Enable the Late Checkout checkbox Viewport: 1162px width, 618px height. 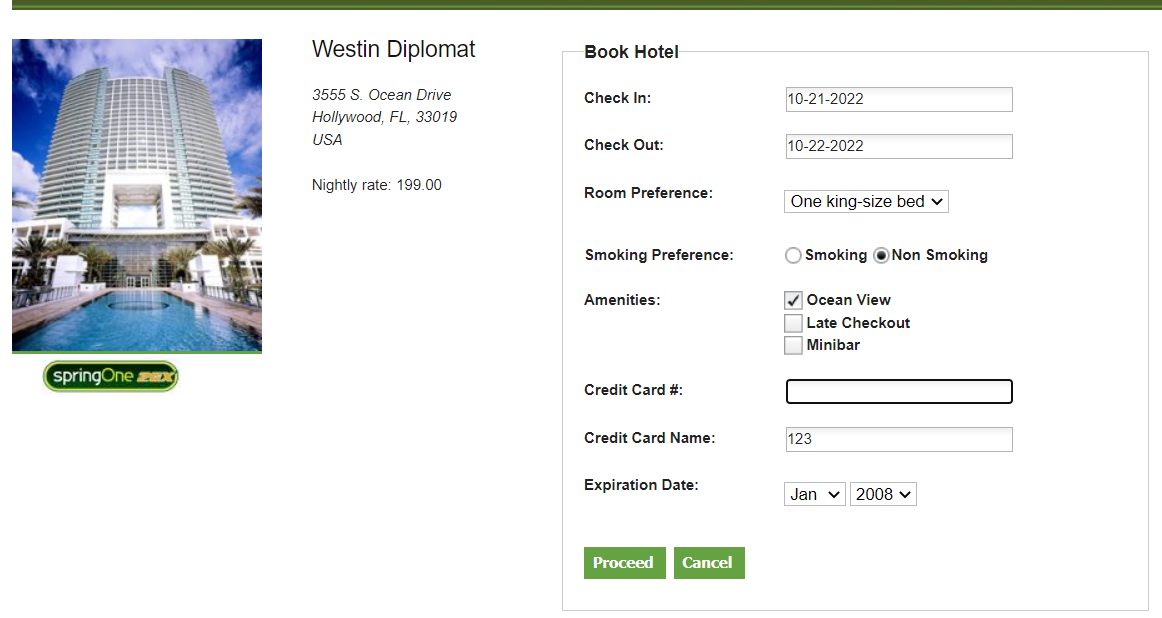point(793,323)
